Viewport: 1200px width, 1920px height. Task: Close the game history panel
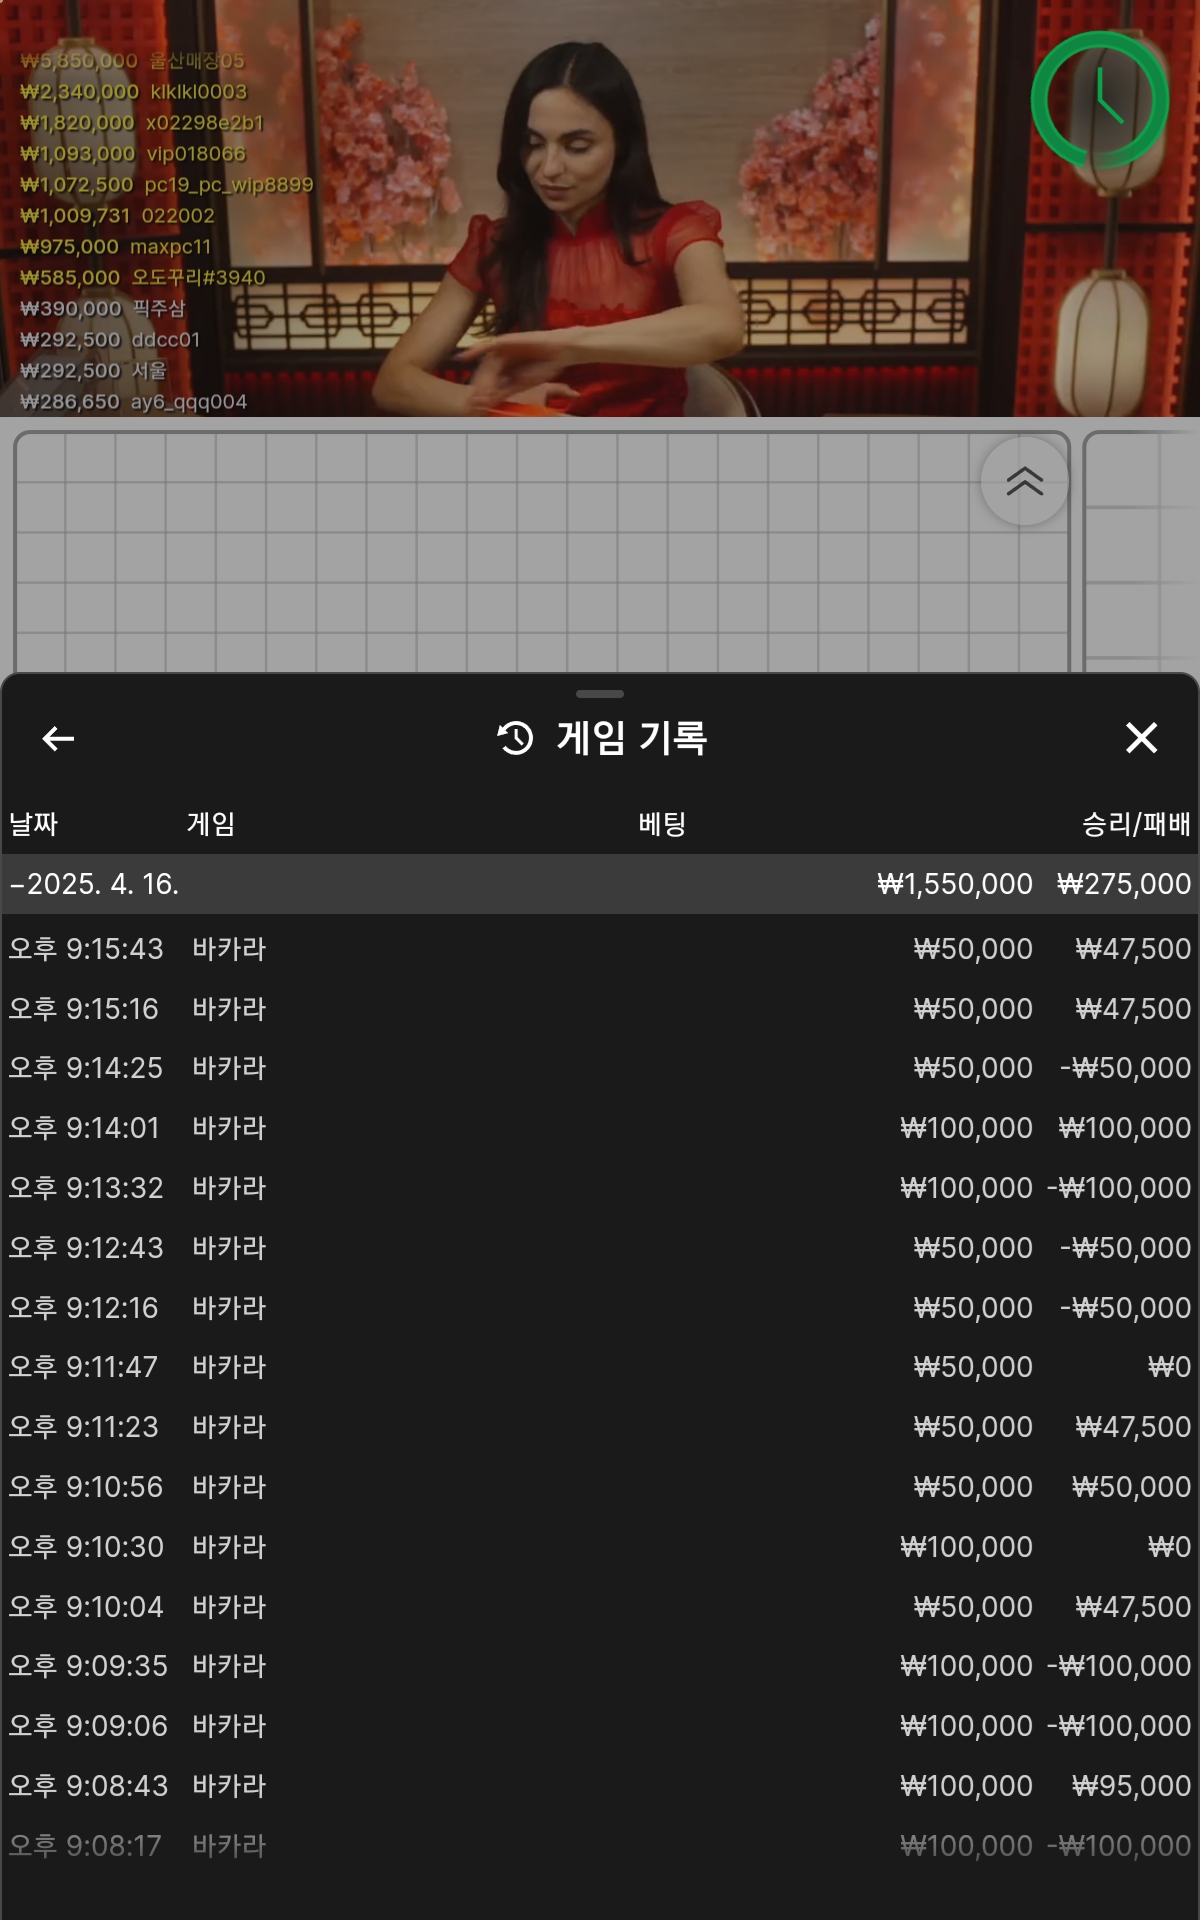[x=1141, y=739]
